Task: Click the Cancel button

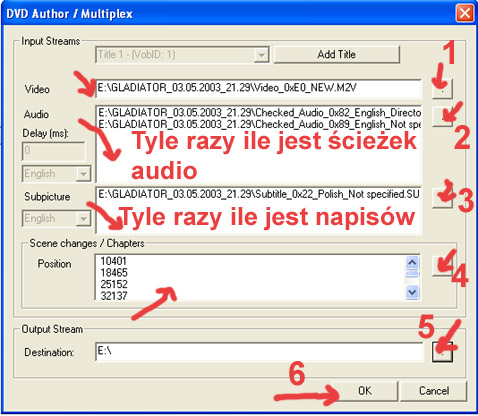Action: pos(434,391)
